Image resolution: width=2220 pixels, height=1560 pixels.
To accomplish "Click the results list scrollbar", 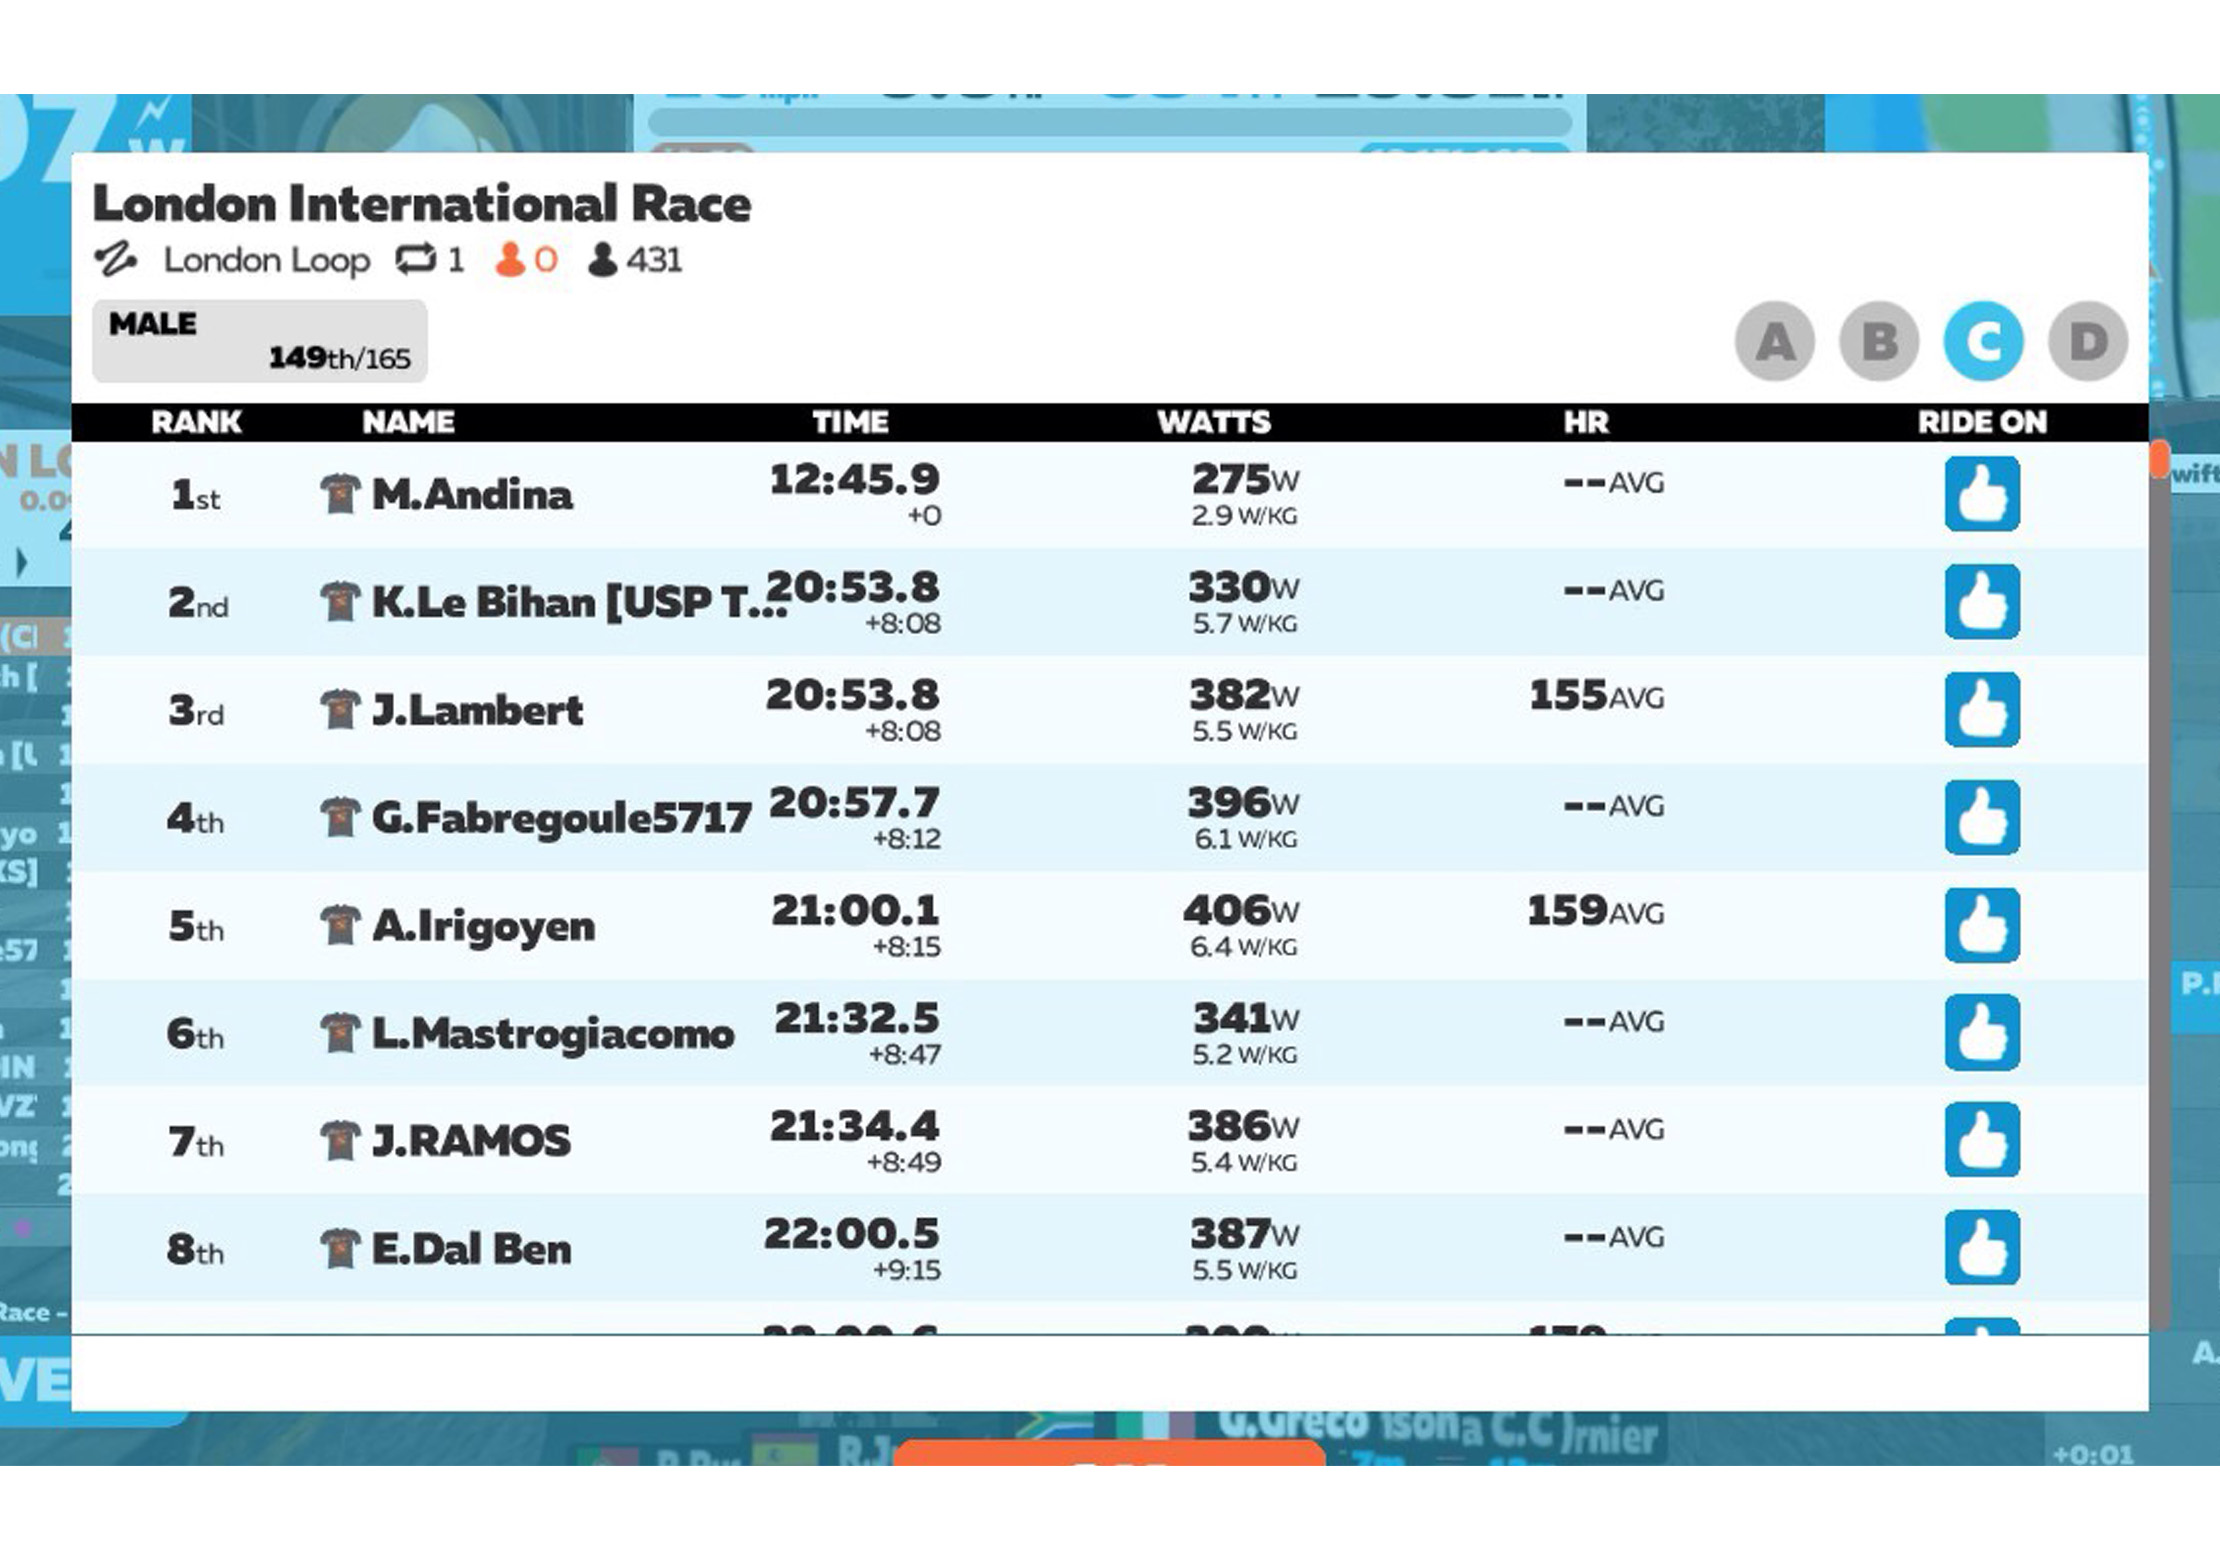I will 2160,880.
